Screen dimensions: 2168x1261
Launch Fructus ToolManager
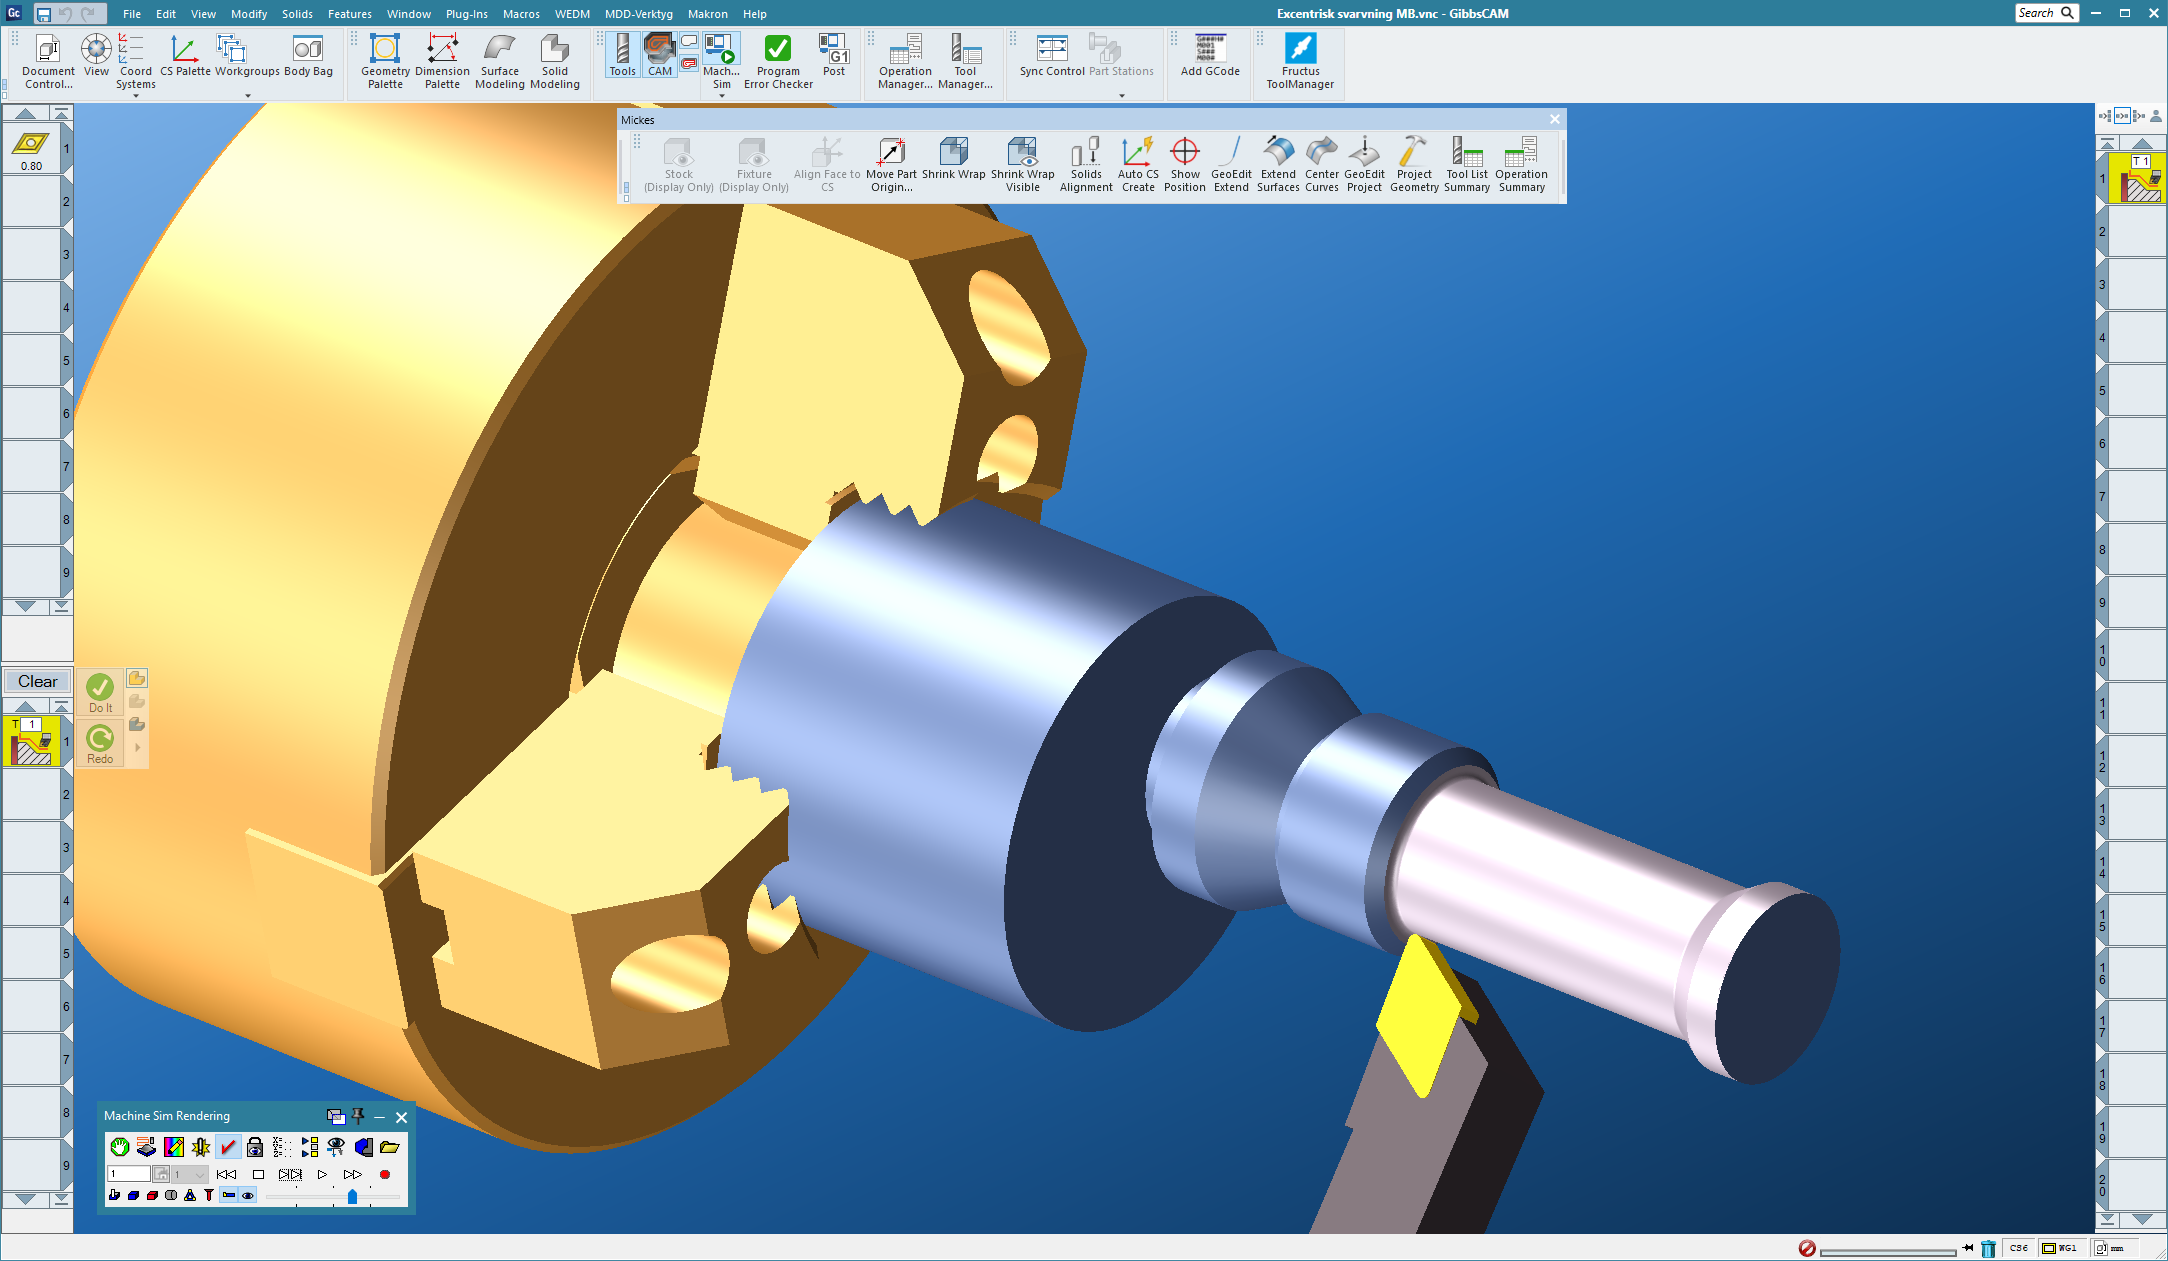coord(1300,62)
